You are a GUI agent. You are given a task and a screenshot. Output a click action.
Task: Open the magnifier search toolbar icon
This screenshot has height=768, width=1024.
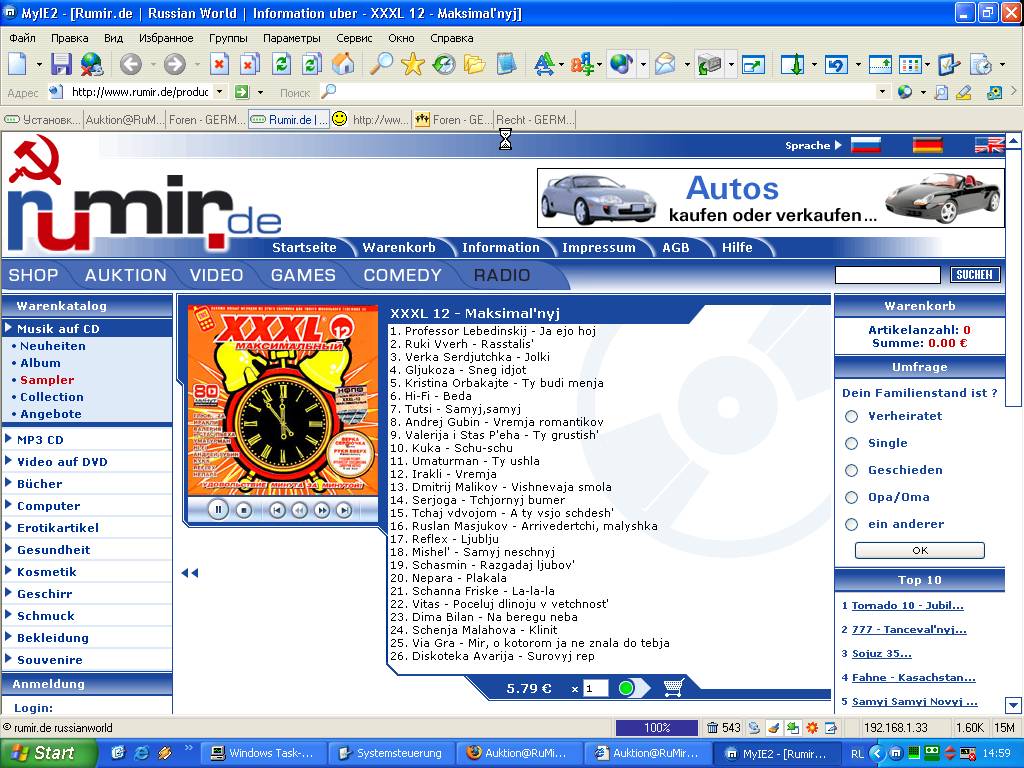381,64
